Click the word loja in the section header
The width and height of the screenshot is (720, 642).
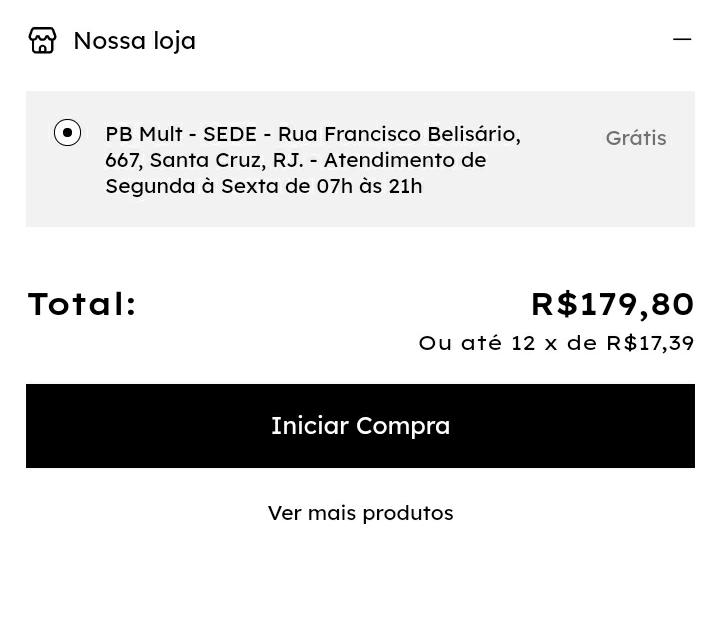coord(173,41)
